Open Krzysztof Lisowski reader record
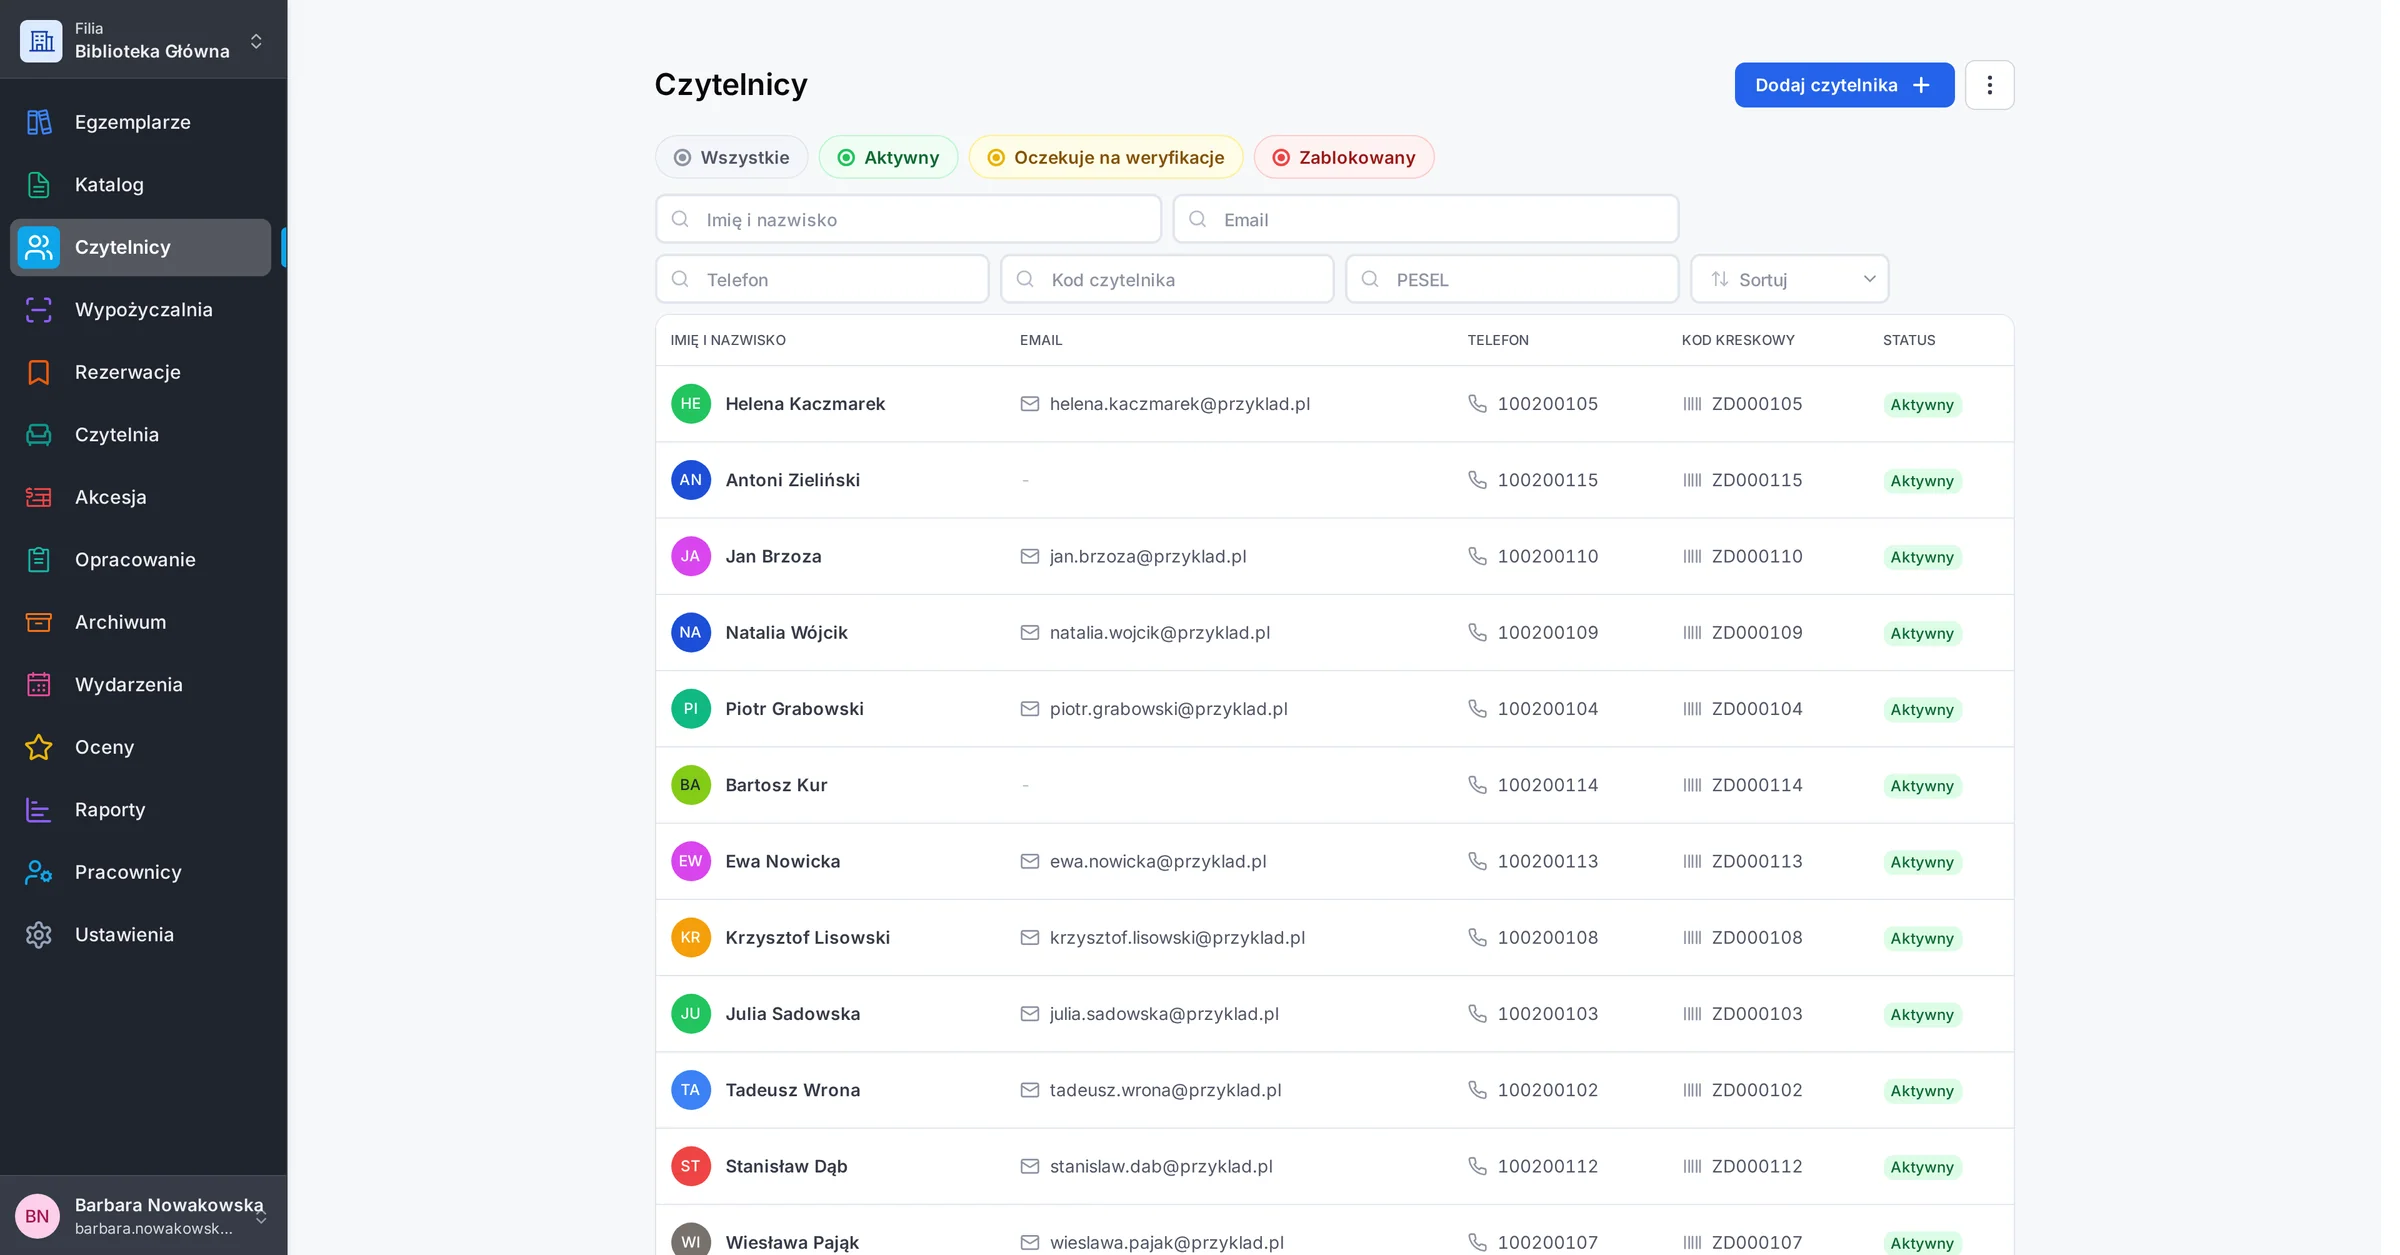Screen dimensions: 2400x1255 [x=1334, y=937]
